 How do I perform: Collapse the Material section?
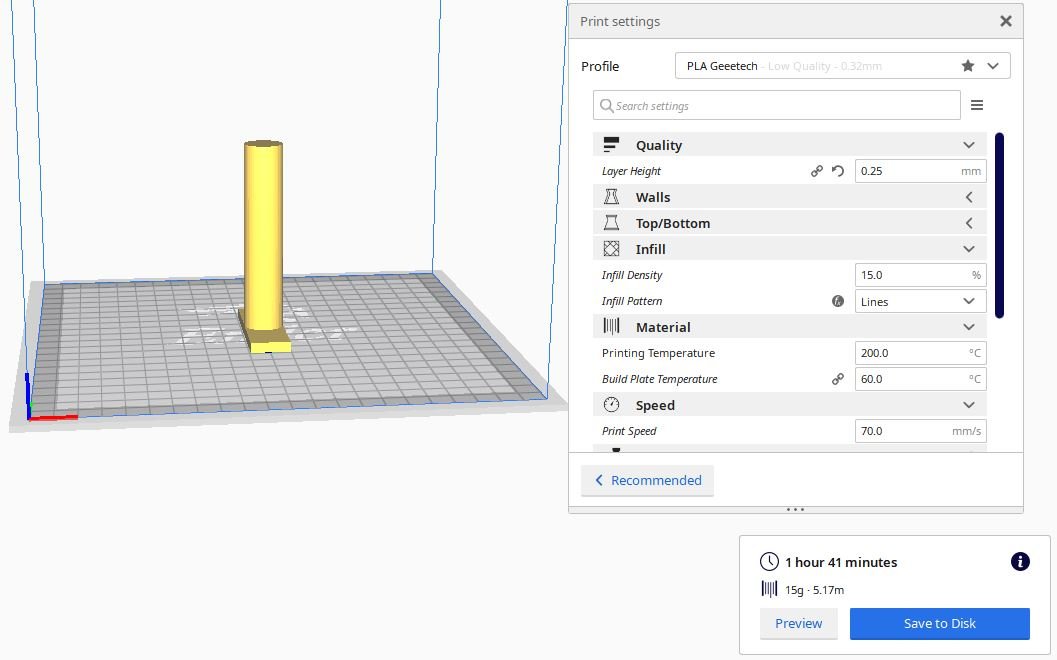click(x=969, y=327)
